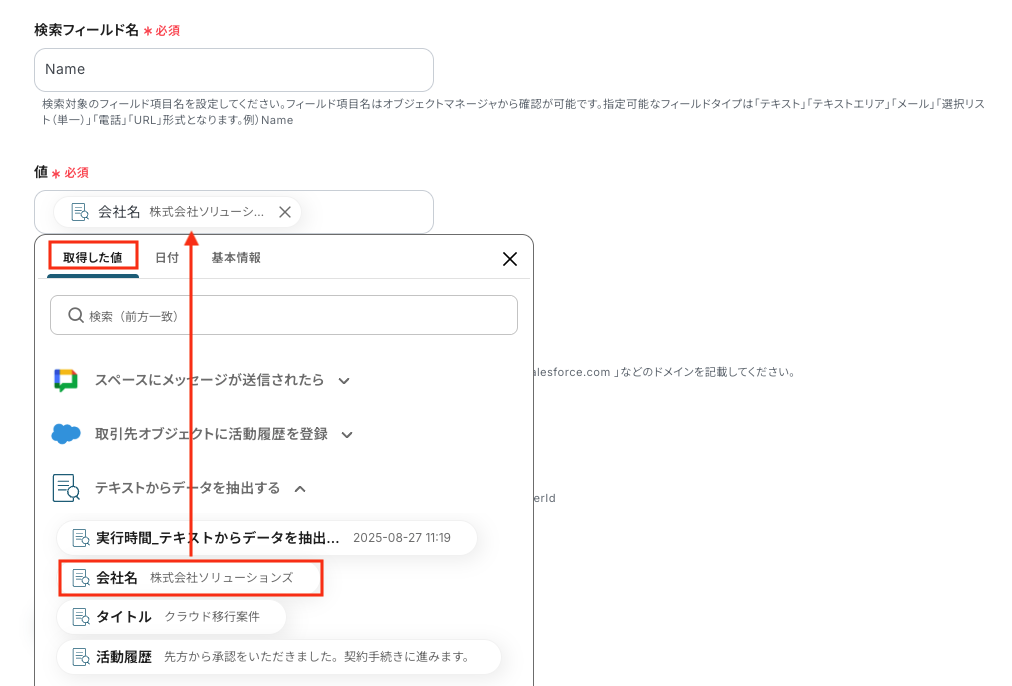Click the 値 field label

pos(41,172)
